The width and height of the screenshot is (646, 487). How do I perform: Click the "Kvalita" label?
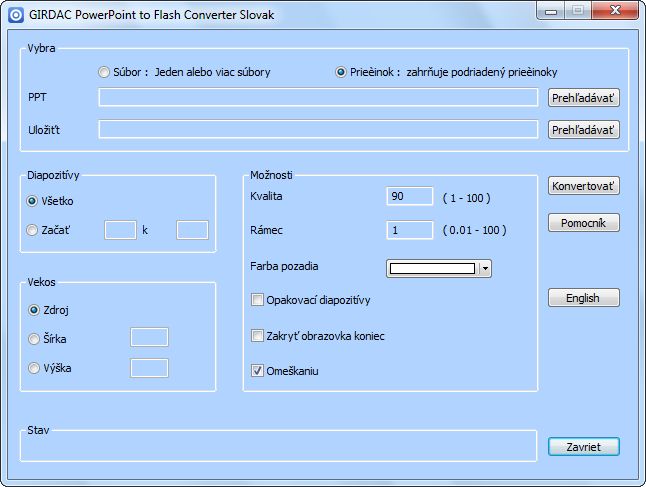[x=266, y=196]
